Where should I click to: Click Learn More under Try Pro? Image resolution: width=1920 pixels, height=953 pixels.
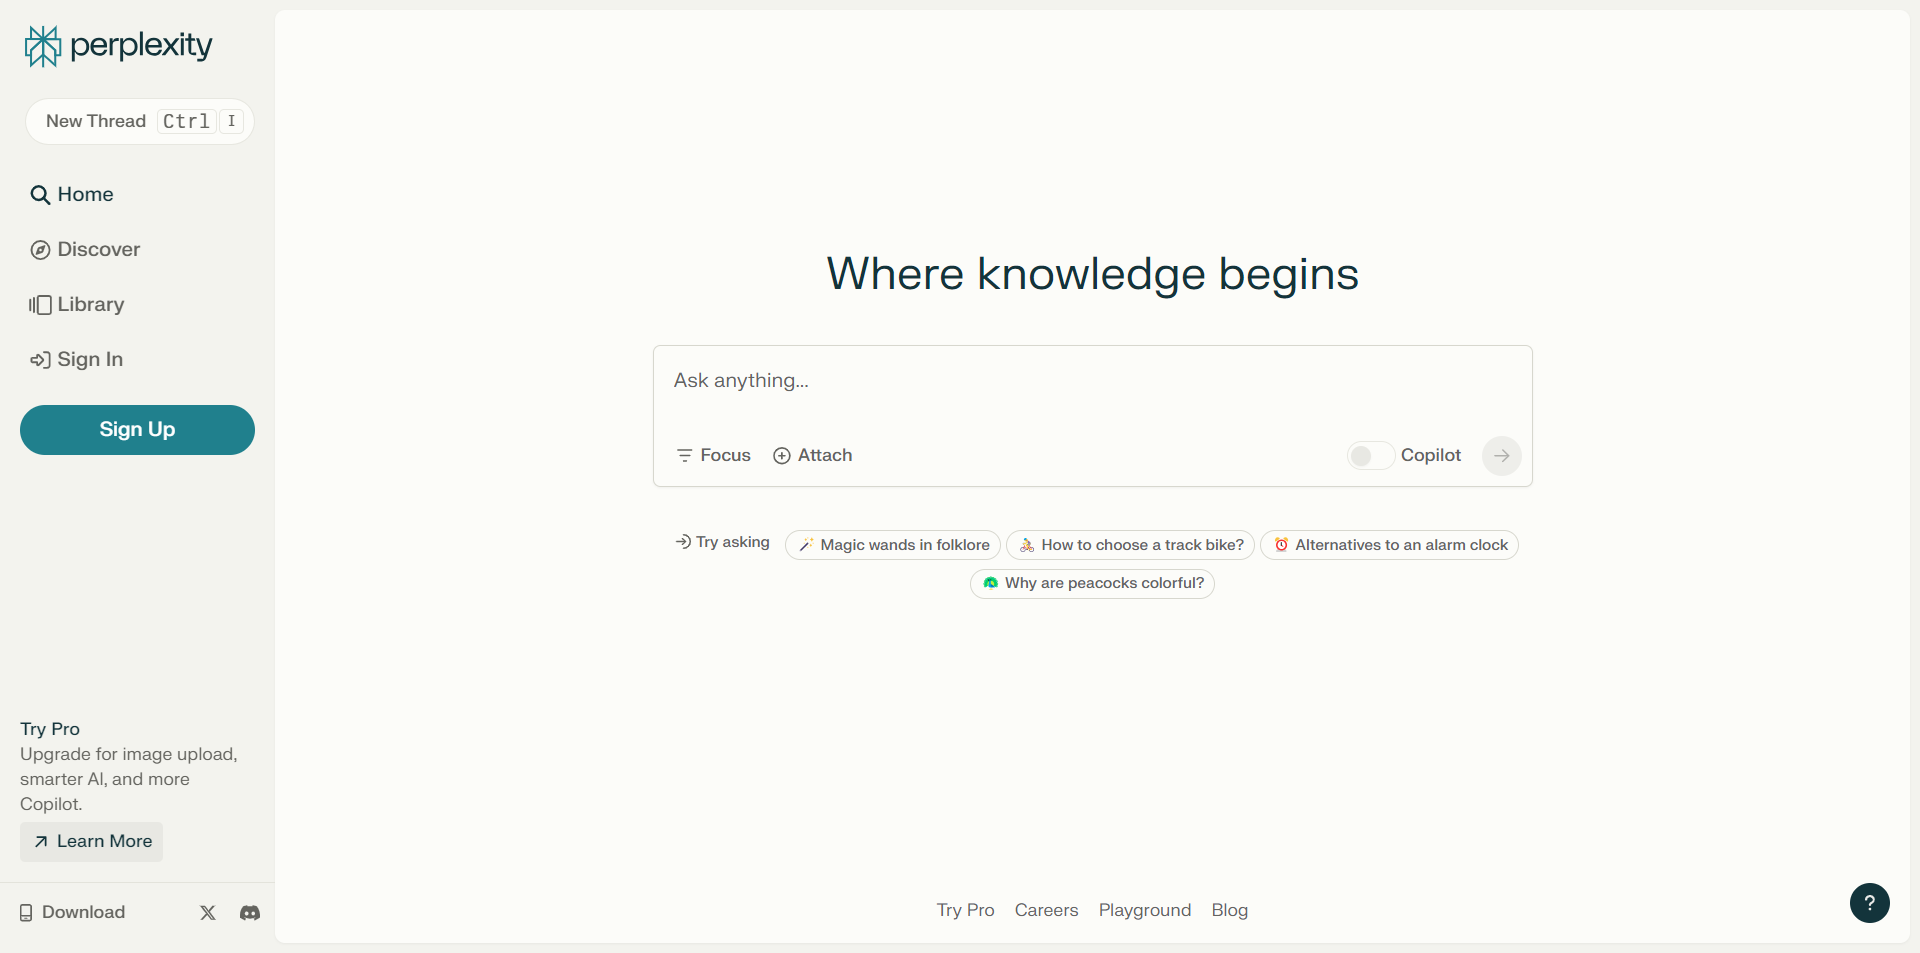(x=92, y=842)
